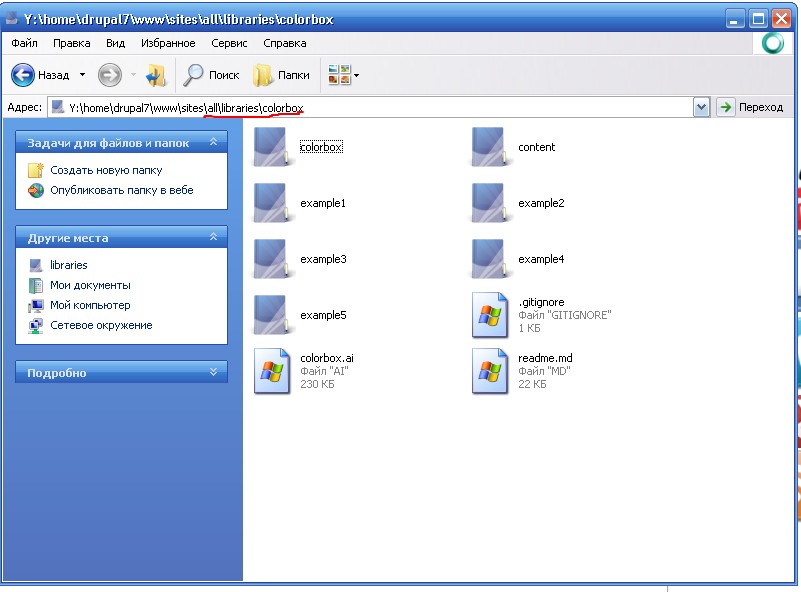The height and width of the screenshot is (592, 801).
Task: Click the .gitignore file name
Action: pos(541,302)
